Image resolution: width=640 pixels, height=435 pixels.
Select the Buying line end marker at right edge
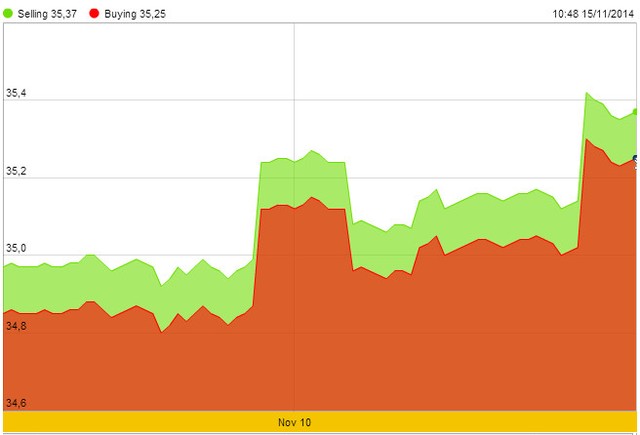pyautogui.click(x=636, y=158)
